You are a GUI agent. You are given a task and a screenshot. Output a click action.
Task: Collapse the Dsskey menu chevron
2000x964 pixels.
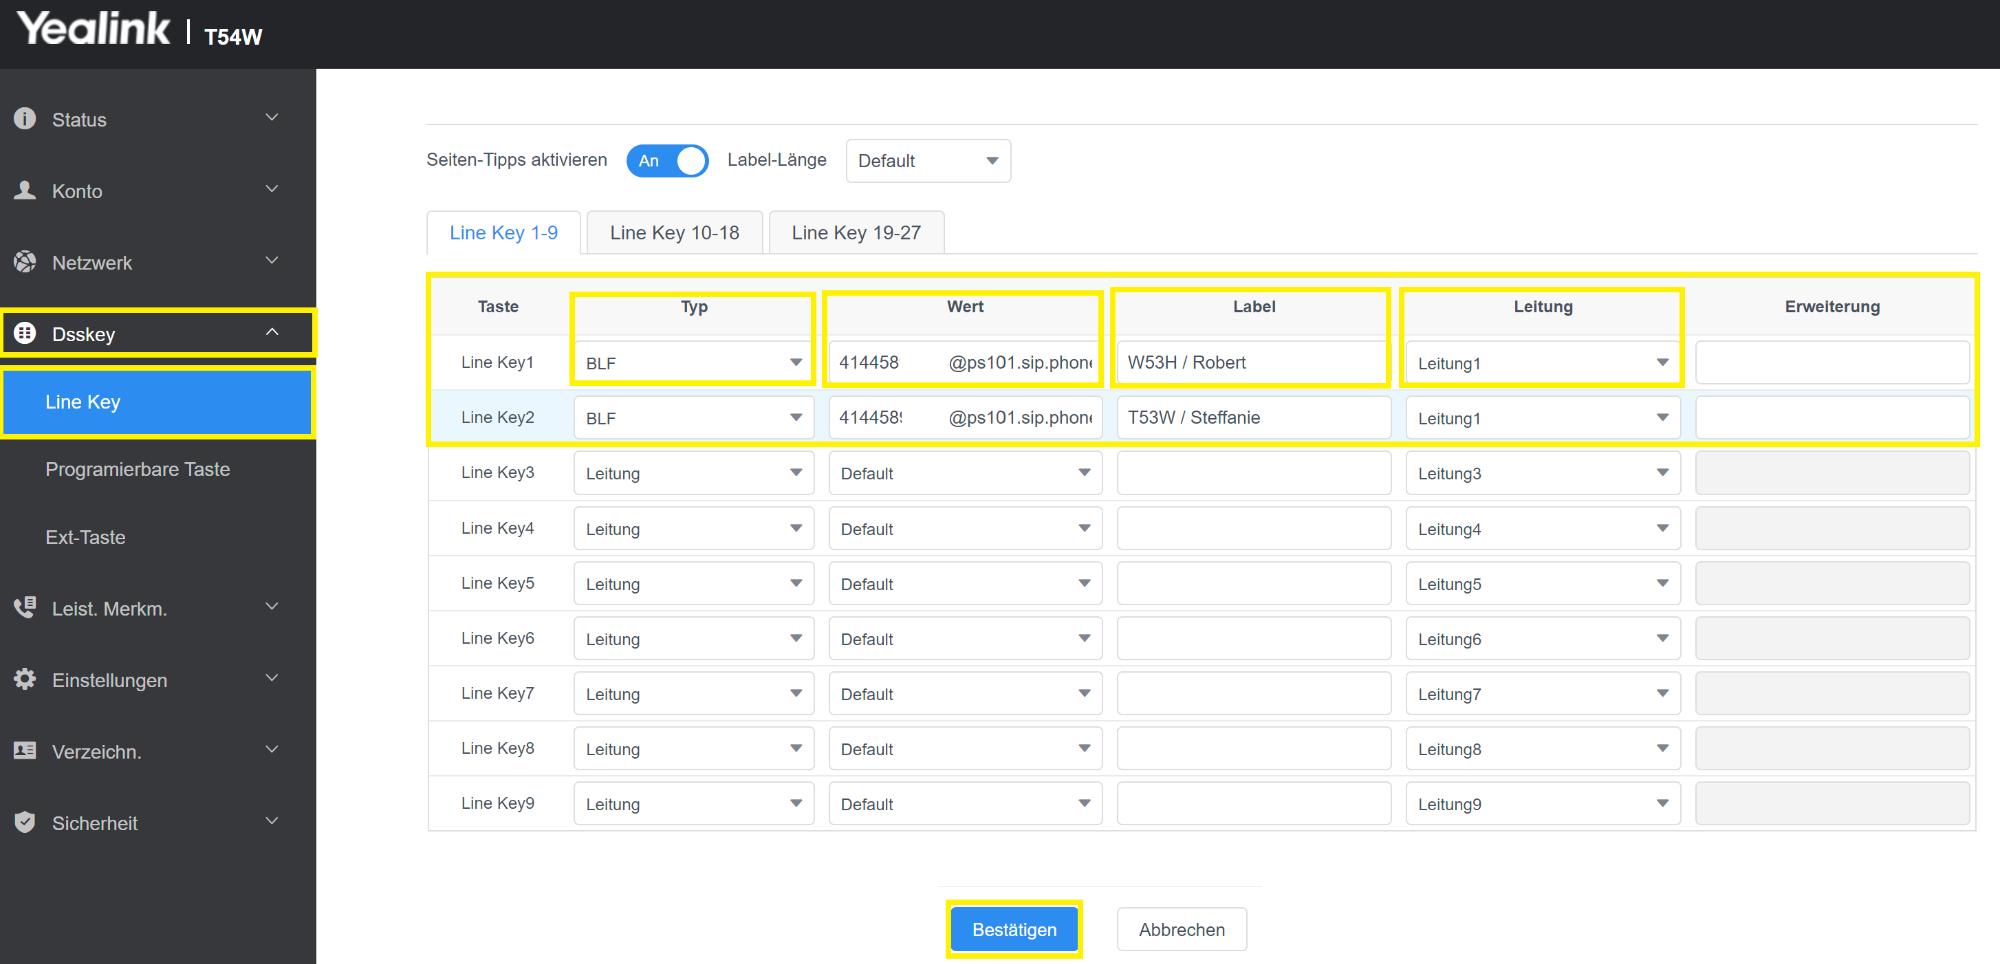272,332
